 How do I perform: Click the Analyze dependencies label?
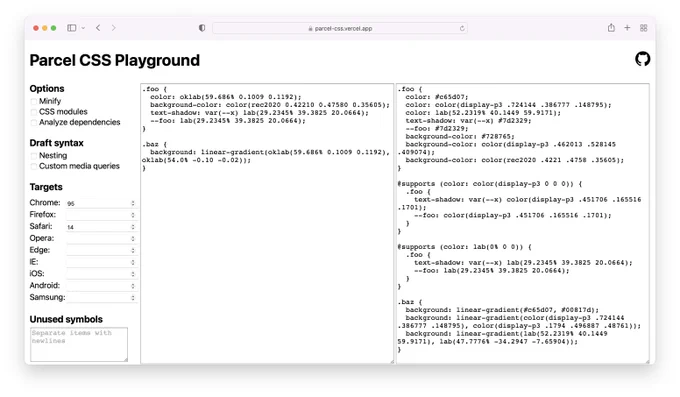[x=79, y=122]
